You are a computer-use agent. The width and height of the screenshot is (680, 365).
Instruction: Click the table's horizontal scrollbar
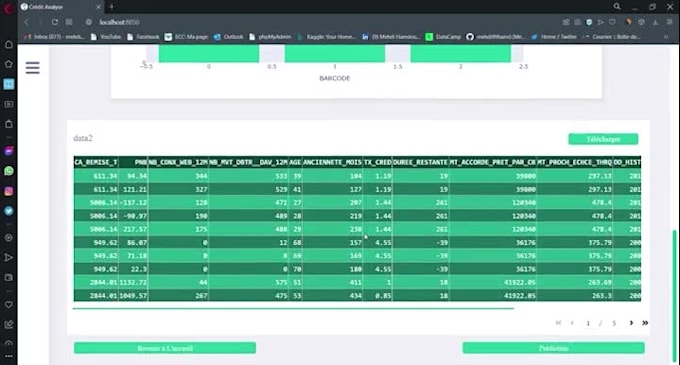point(294,309)
